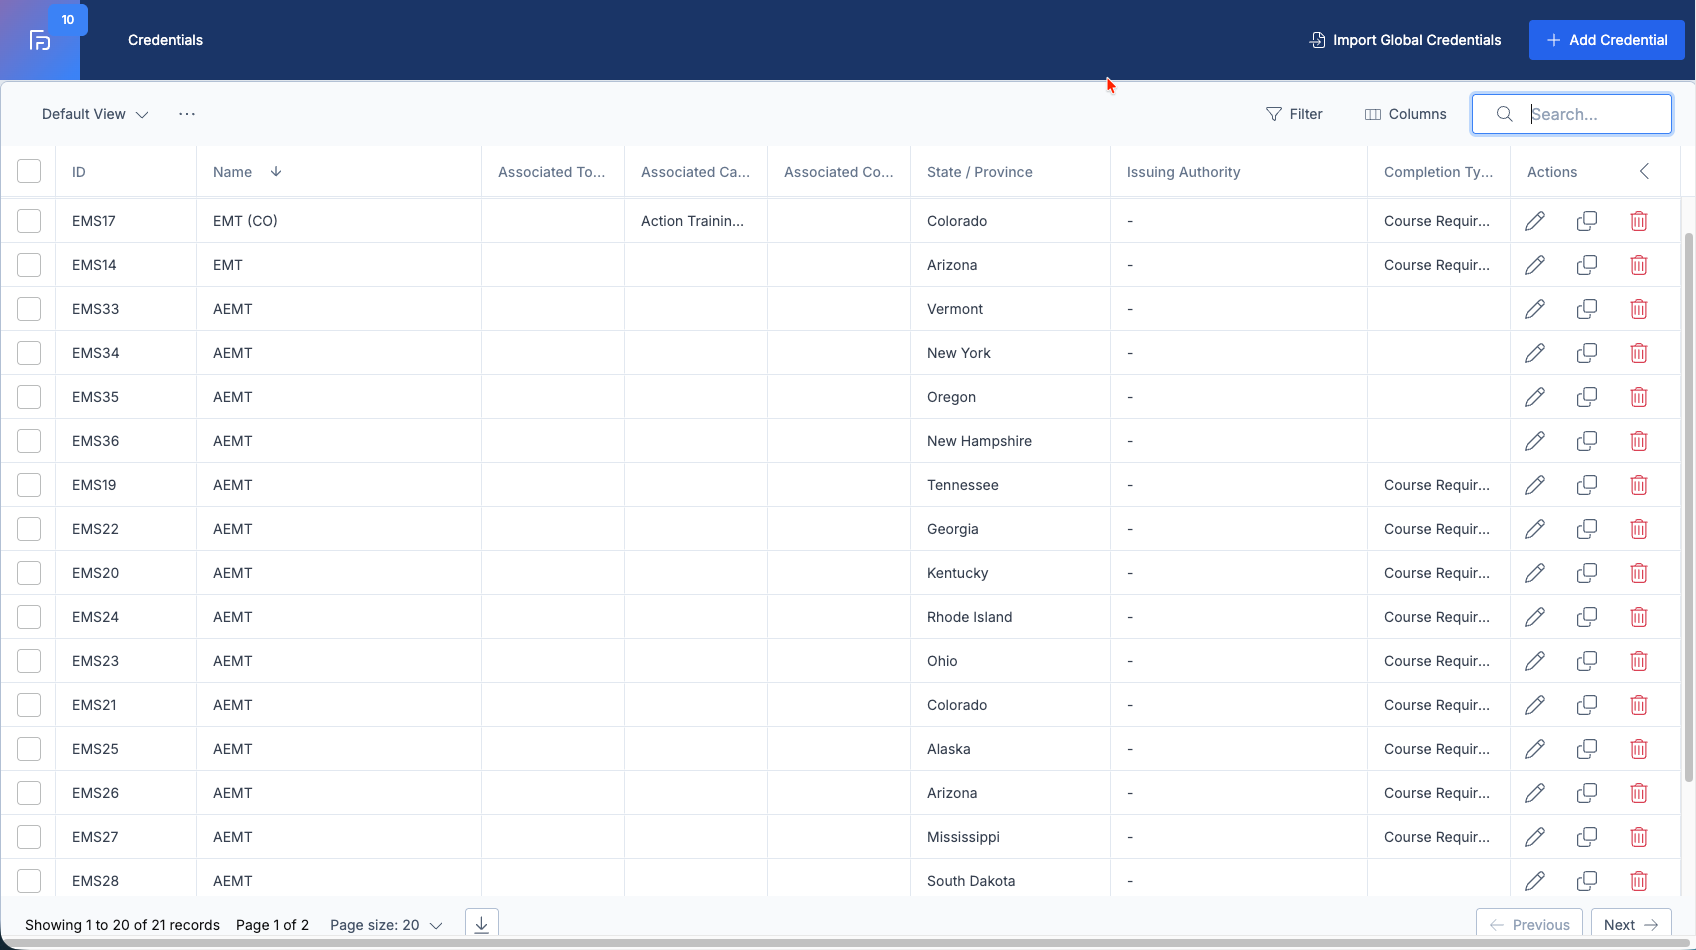Open the Columns chooser
Image resolution: width=1696 pixels, height=950 pixels.
[x=1405, y=114]
